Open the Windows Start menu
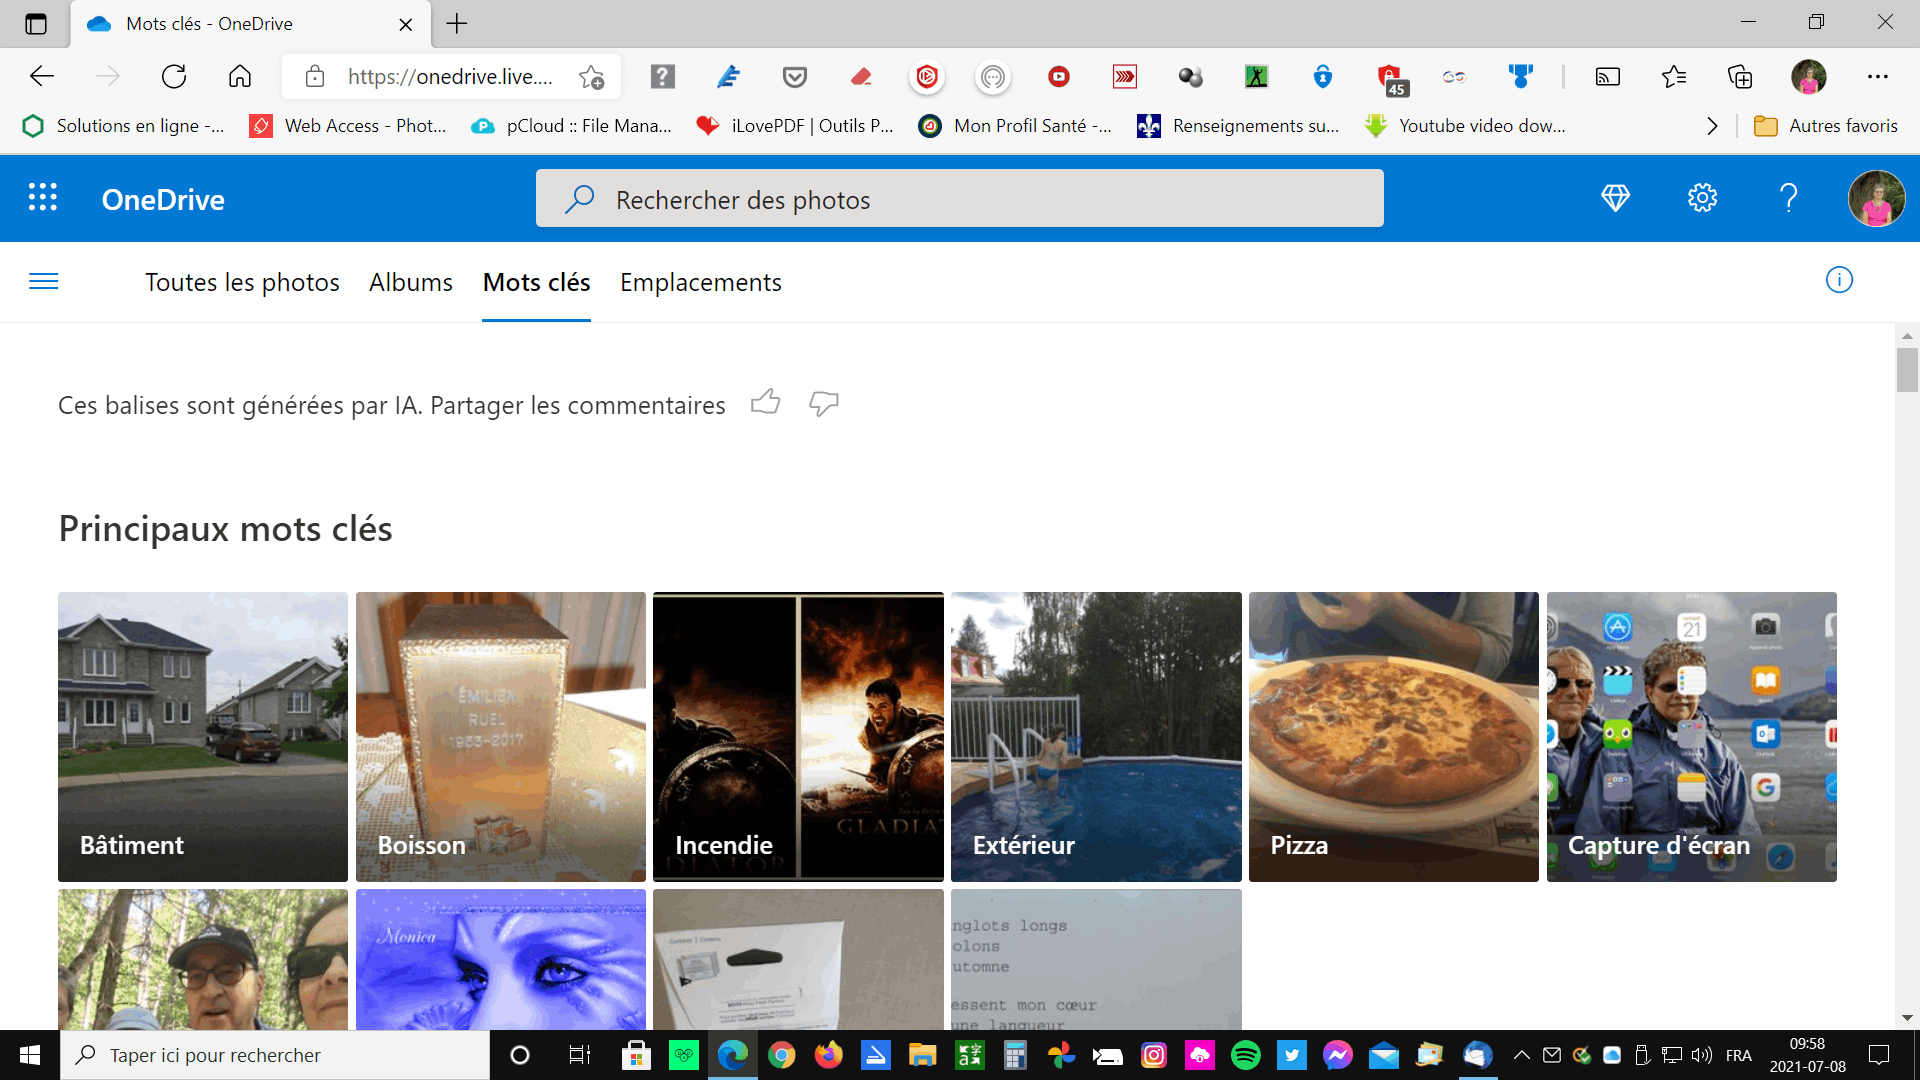 click(x=30, y=1055)
